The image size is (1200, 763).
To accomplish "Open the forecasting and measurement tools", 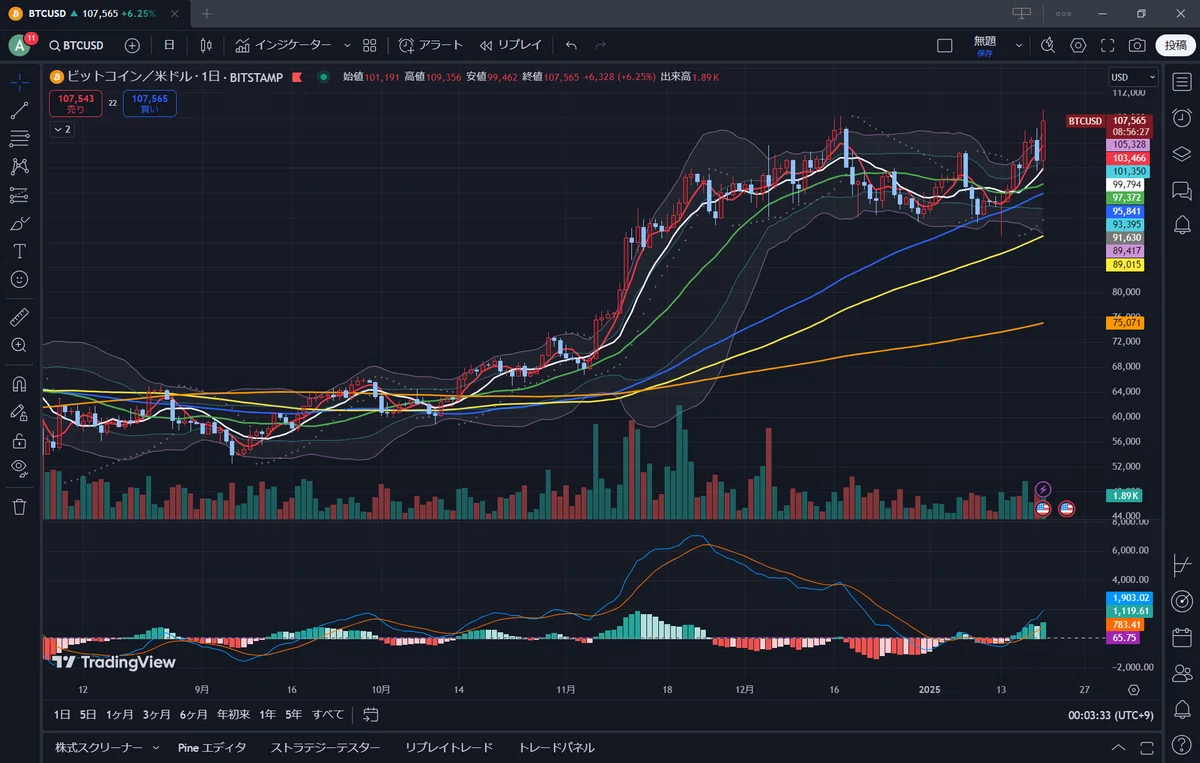I will pos(19,195).
